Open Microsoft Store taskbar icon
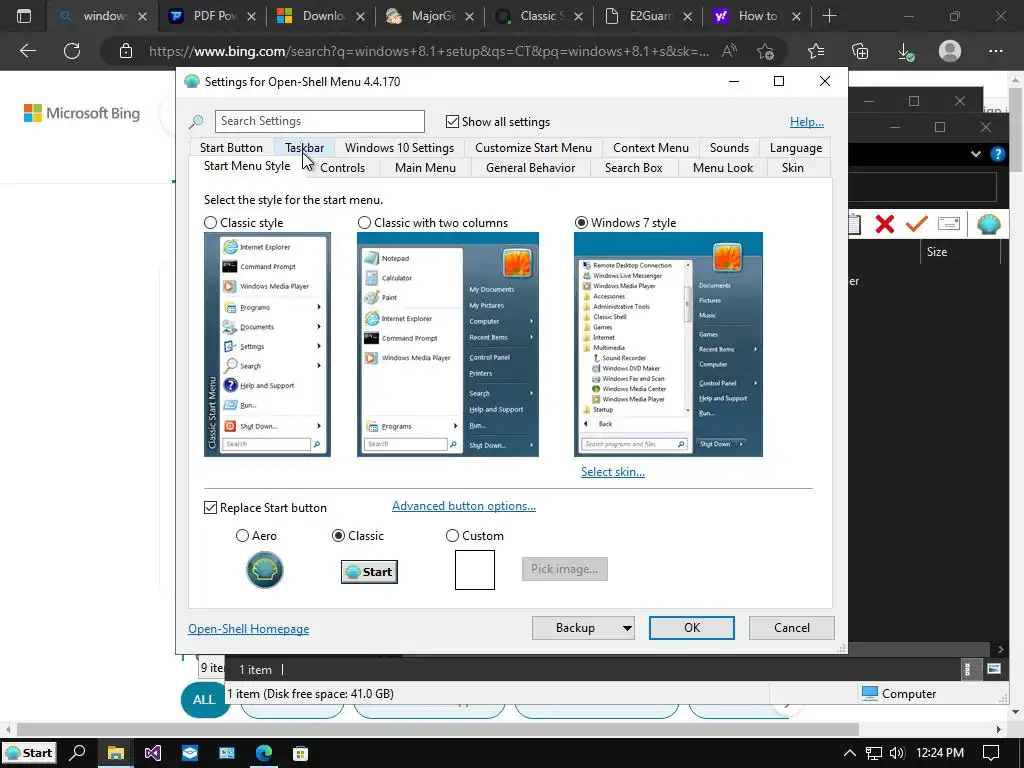 [x=300, y=753]
